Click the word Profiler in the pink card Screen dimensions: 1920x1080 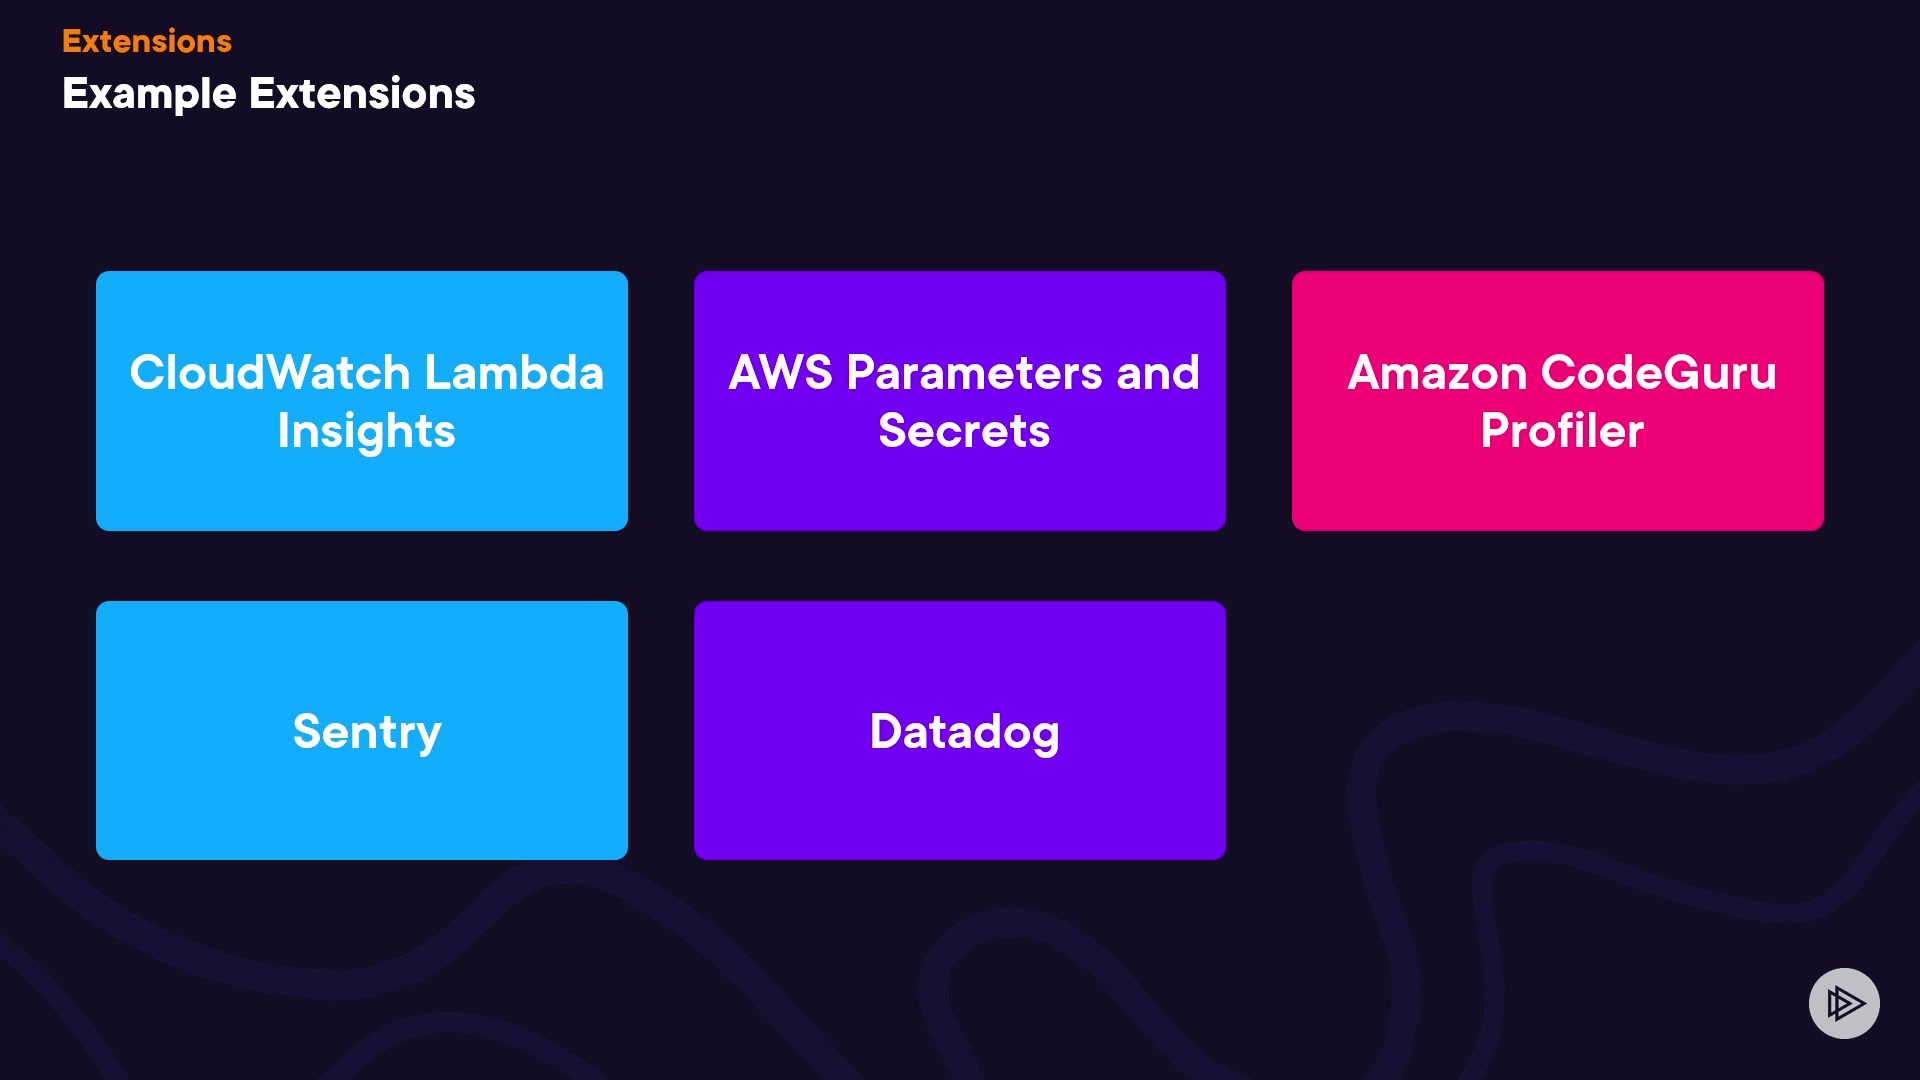coord(1562,431)
